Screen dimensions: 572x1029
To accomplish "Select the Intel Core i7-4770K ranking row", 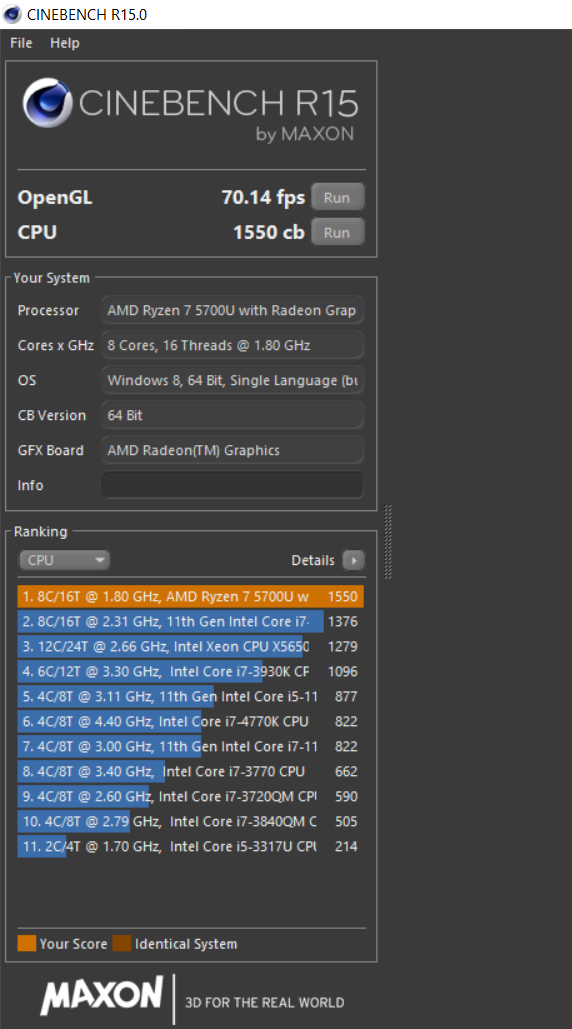I will point(190,721).
